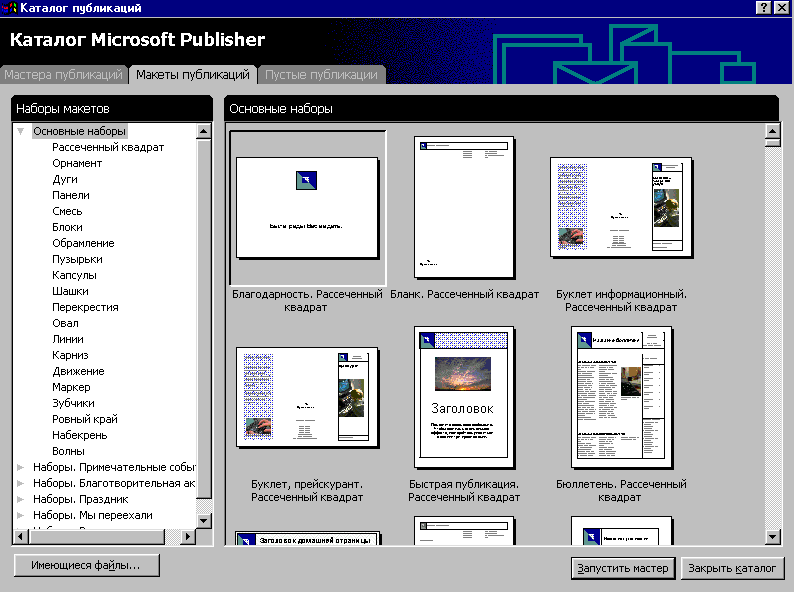
Task: Pick Смесь design set
Action: click(x=67, y=211)
